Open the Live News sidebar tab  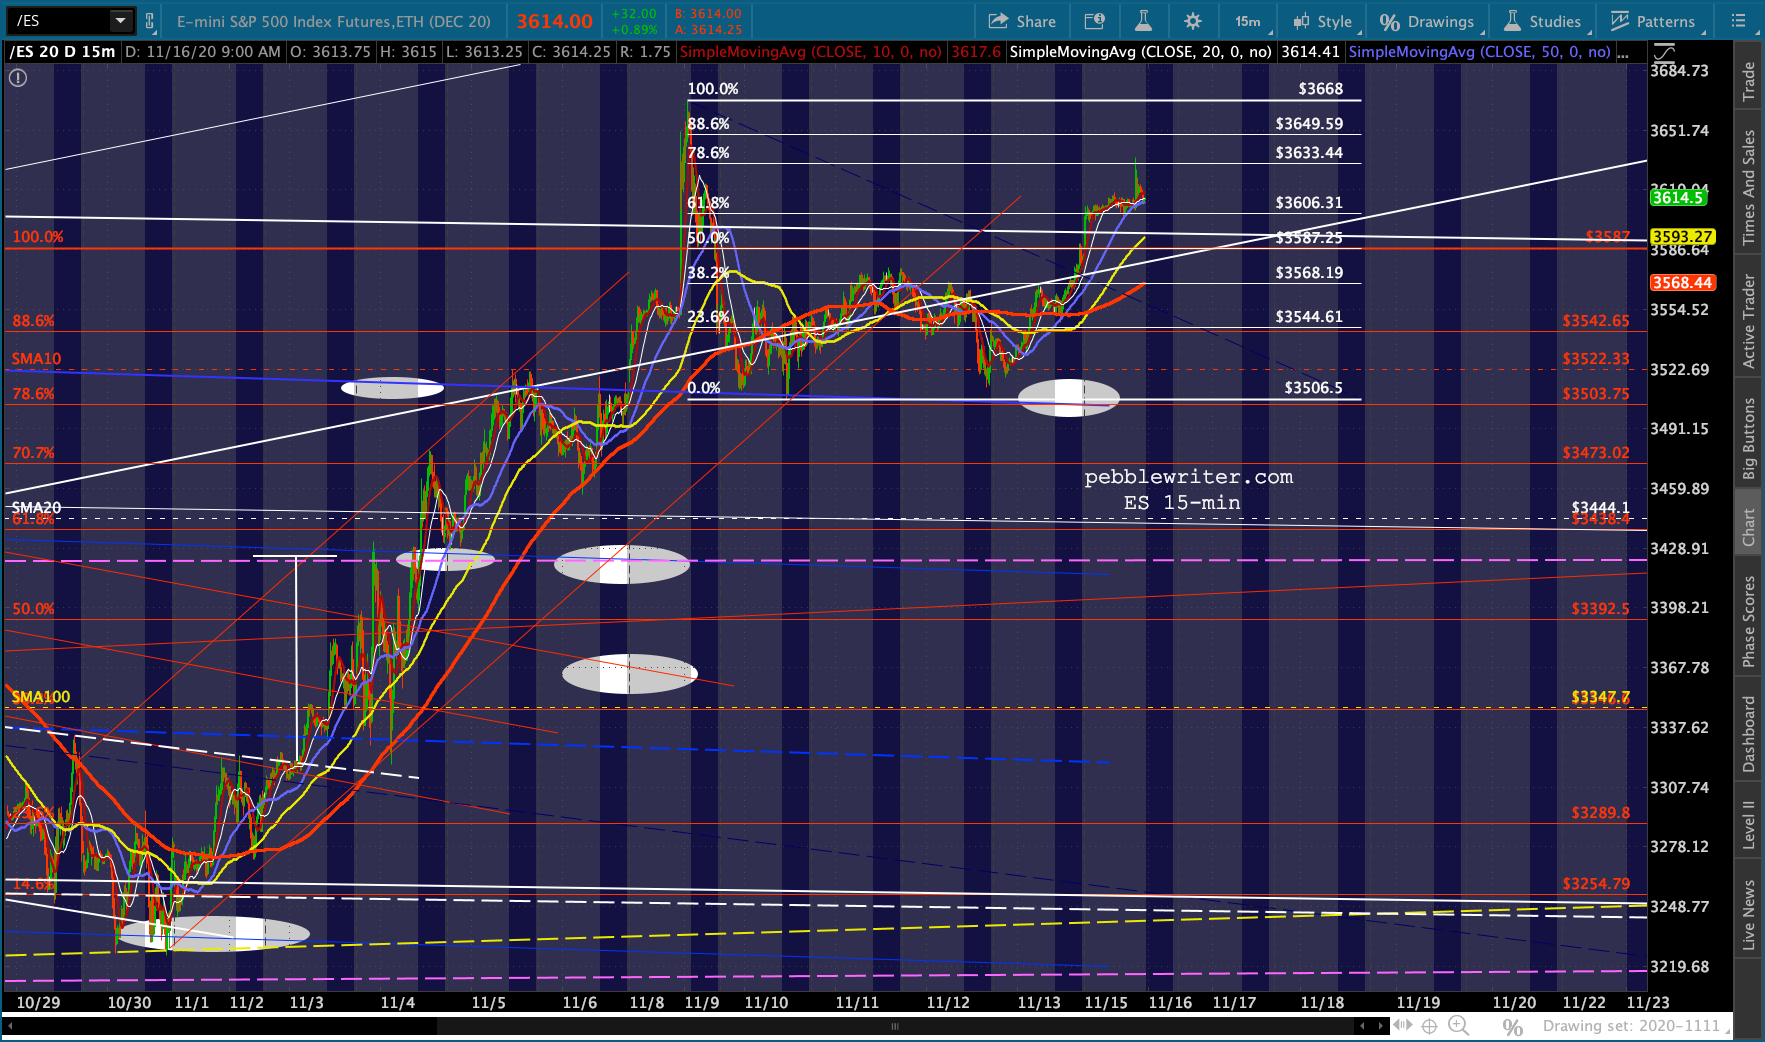[1749, 914]
